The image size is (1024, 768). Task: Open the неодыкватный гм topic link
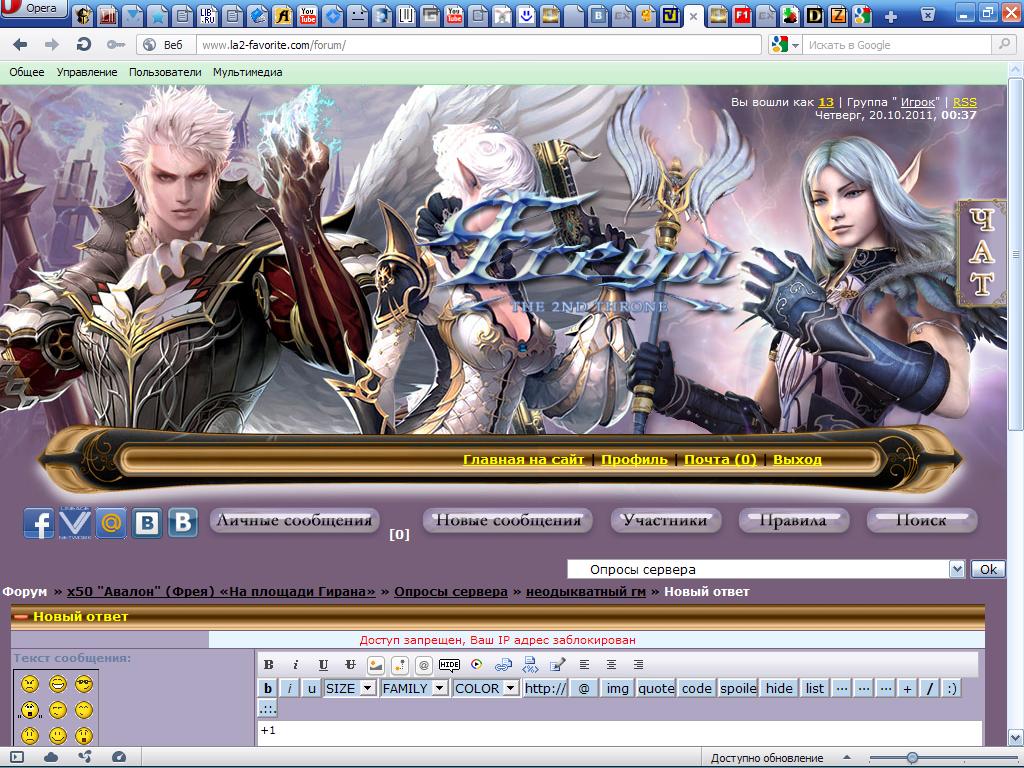[x=586, y=592]
